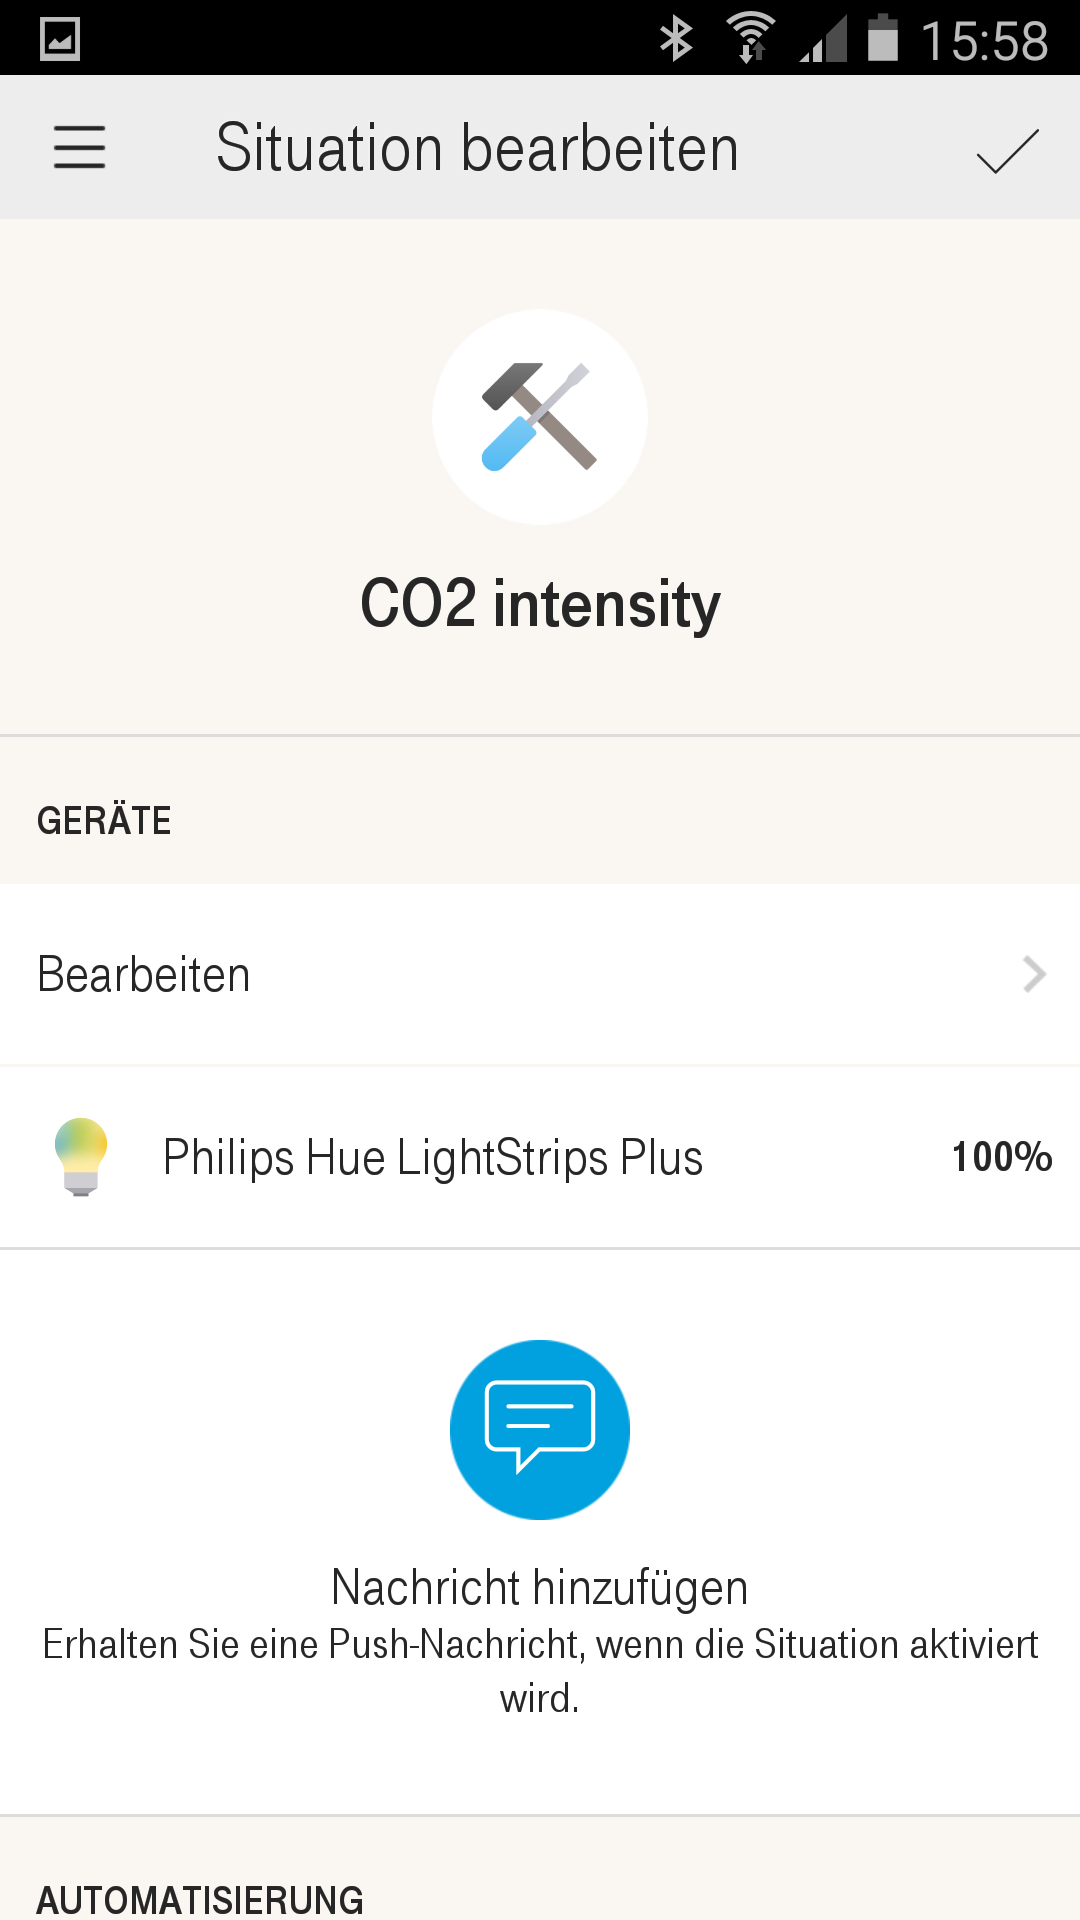This screenshot has width=1080, height=1920.
Task: Expand Bearbeiten with the chevron arrow
Action: point(1034,974)
